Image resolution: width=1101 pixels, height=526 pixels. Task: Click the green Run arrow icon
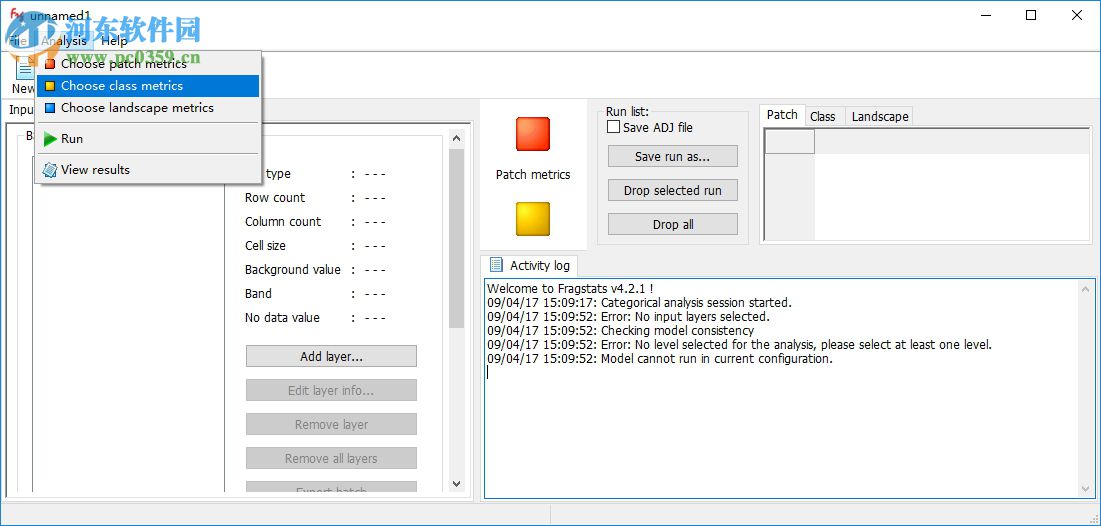click(50, 139)
